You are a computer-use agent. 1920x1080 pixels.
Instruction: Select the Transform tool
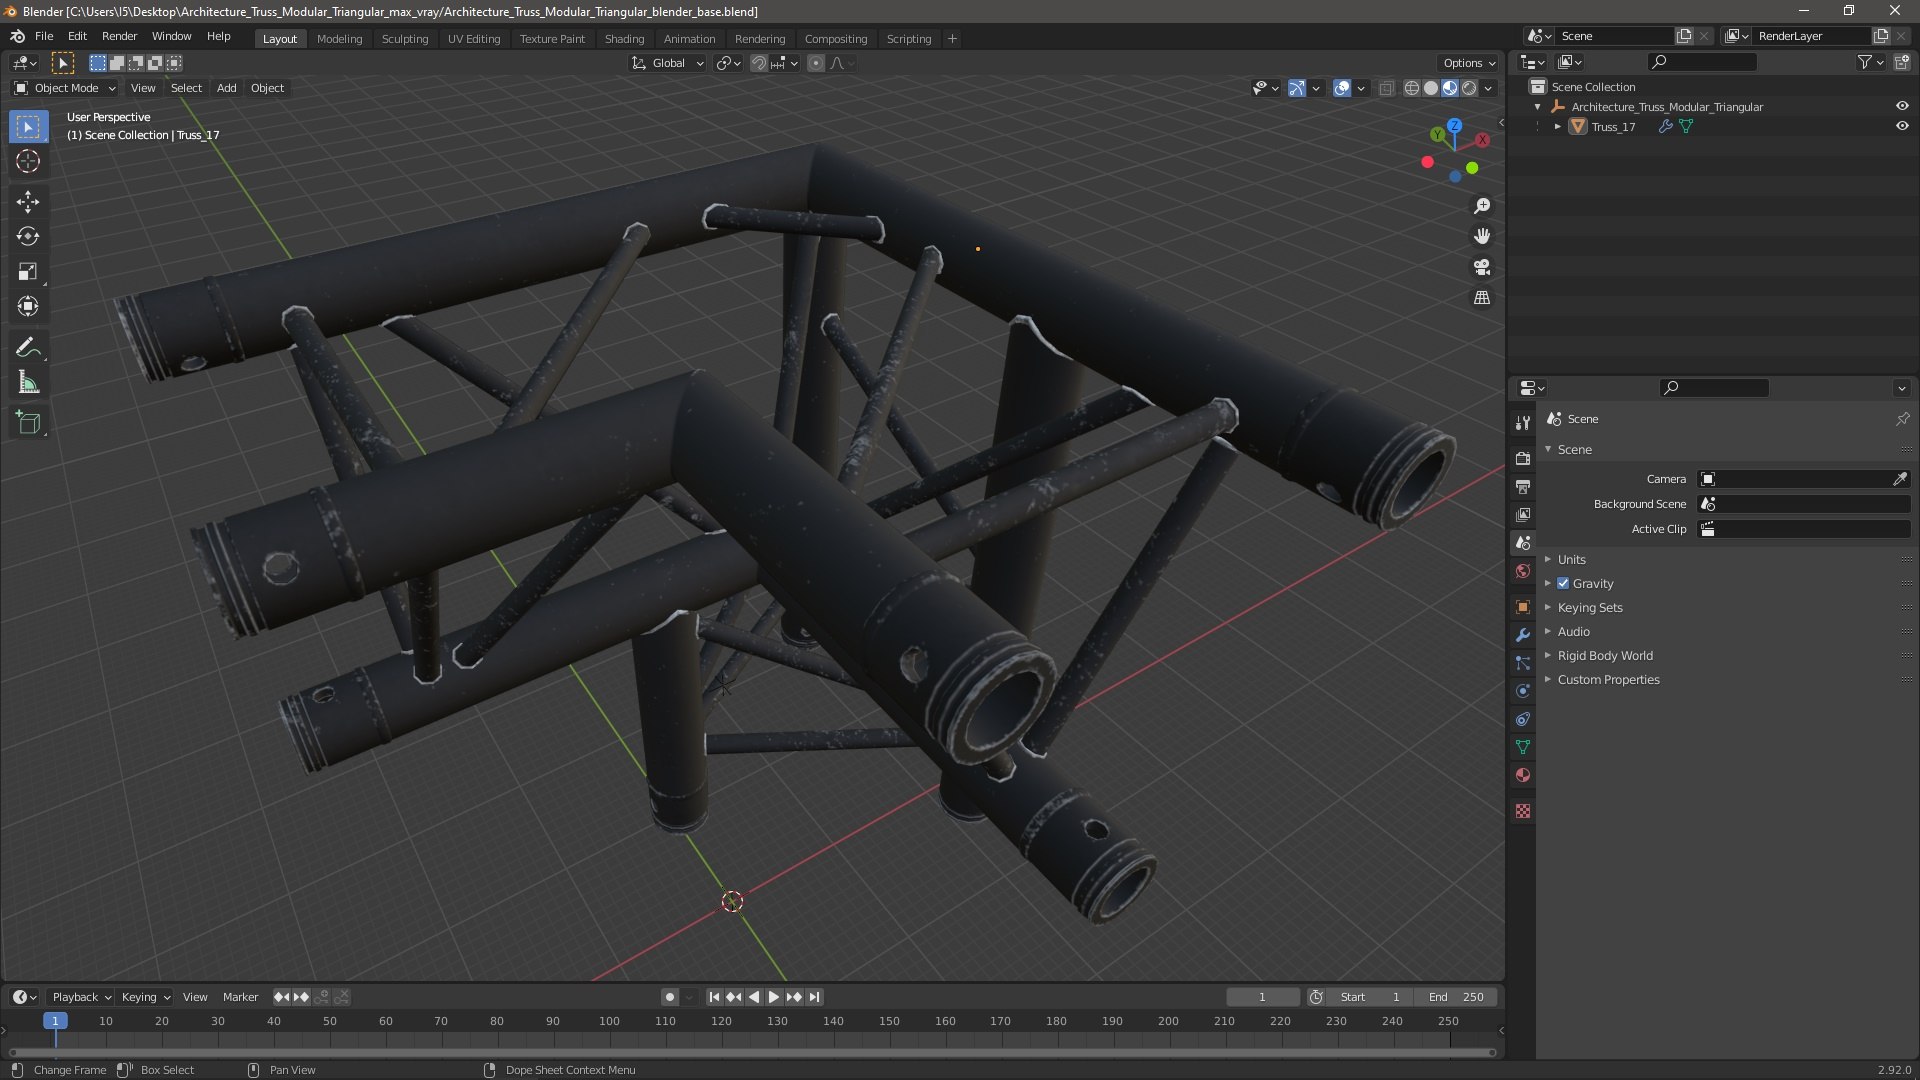28,307
